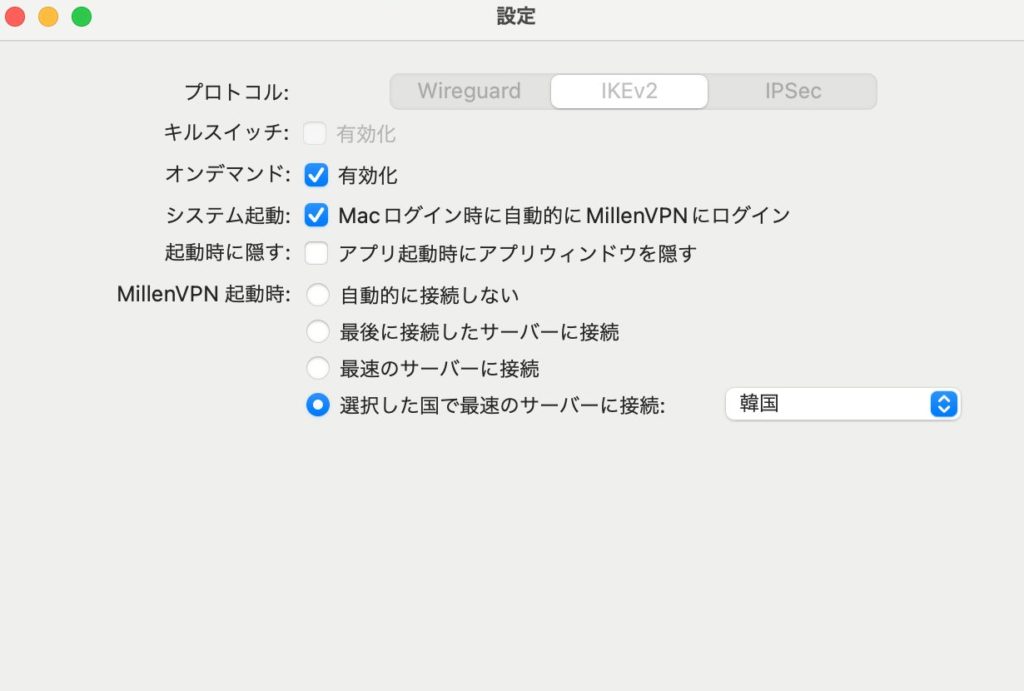
Task: Switch to the IKEv2 protocol
Action: [x=629, y=91]
